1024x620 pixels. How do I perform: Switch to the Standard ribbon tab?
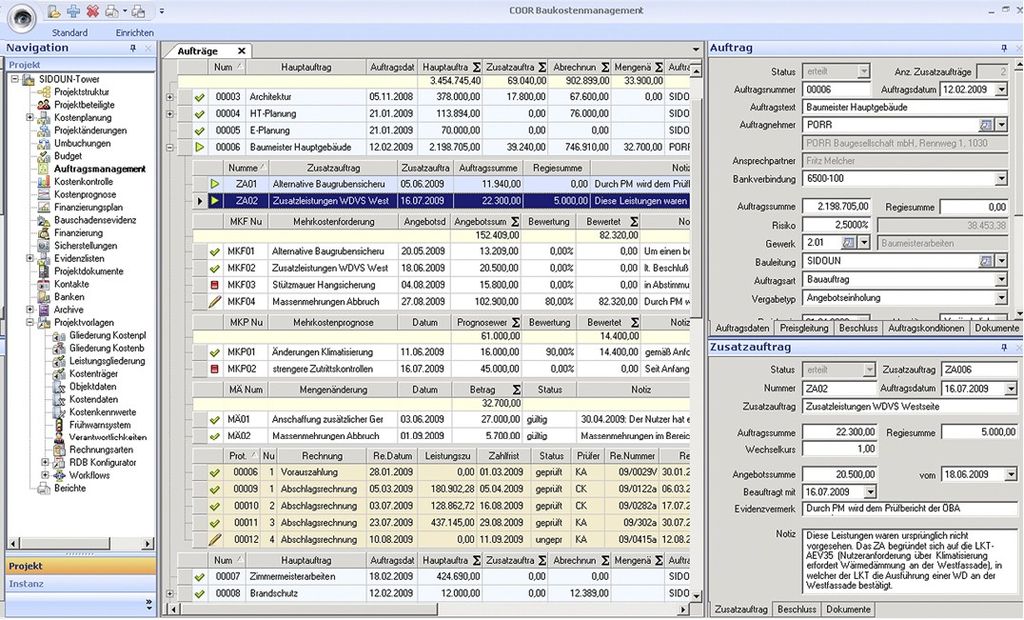[x=70, y=33]
